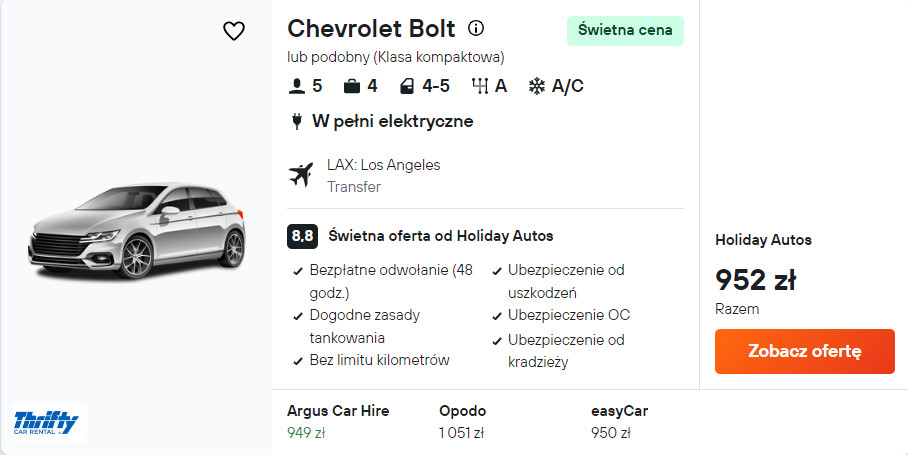
Task: Click the LAX: Los Angeles location text
Action: tap(383, 165)
